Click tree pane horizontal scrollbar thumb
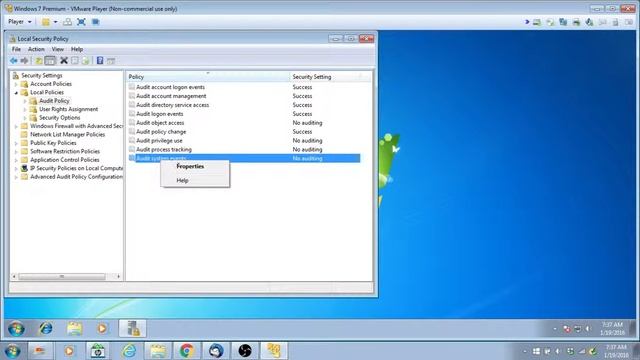640x360 pixels. pyautogui.click(x=62, y=277)
